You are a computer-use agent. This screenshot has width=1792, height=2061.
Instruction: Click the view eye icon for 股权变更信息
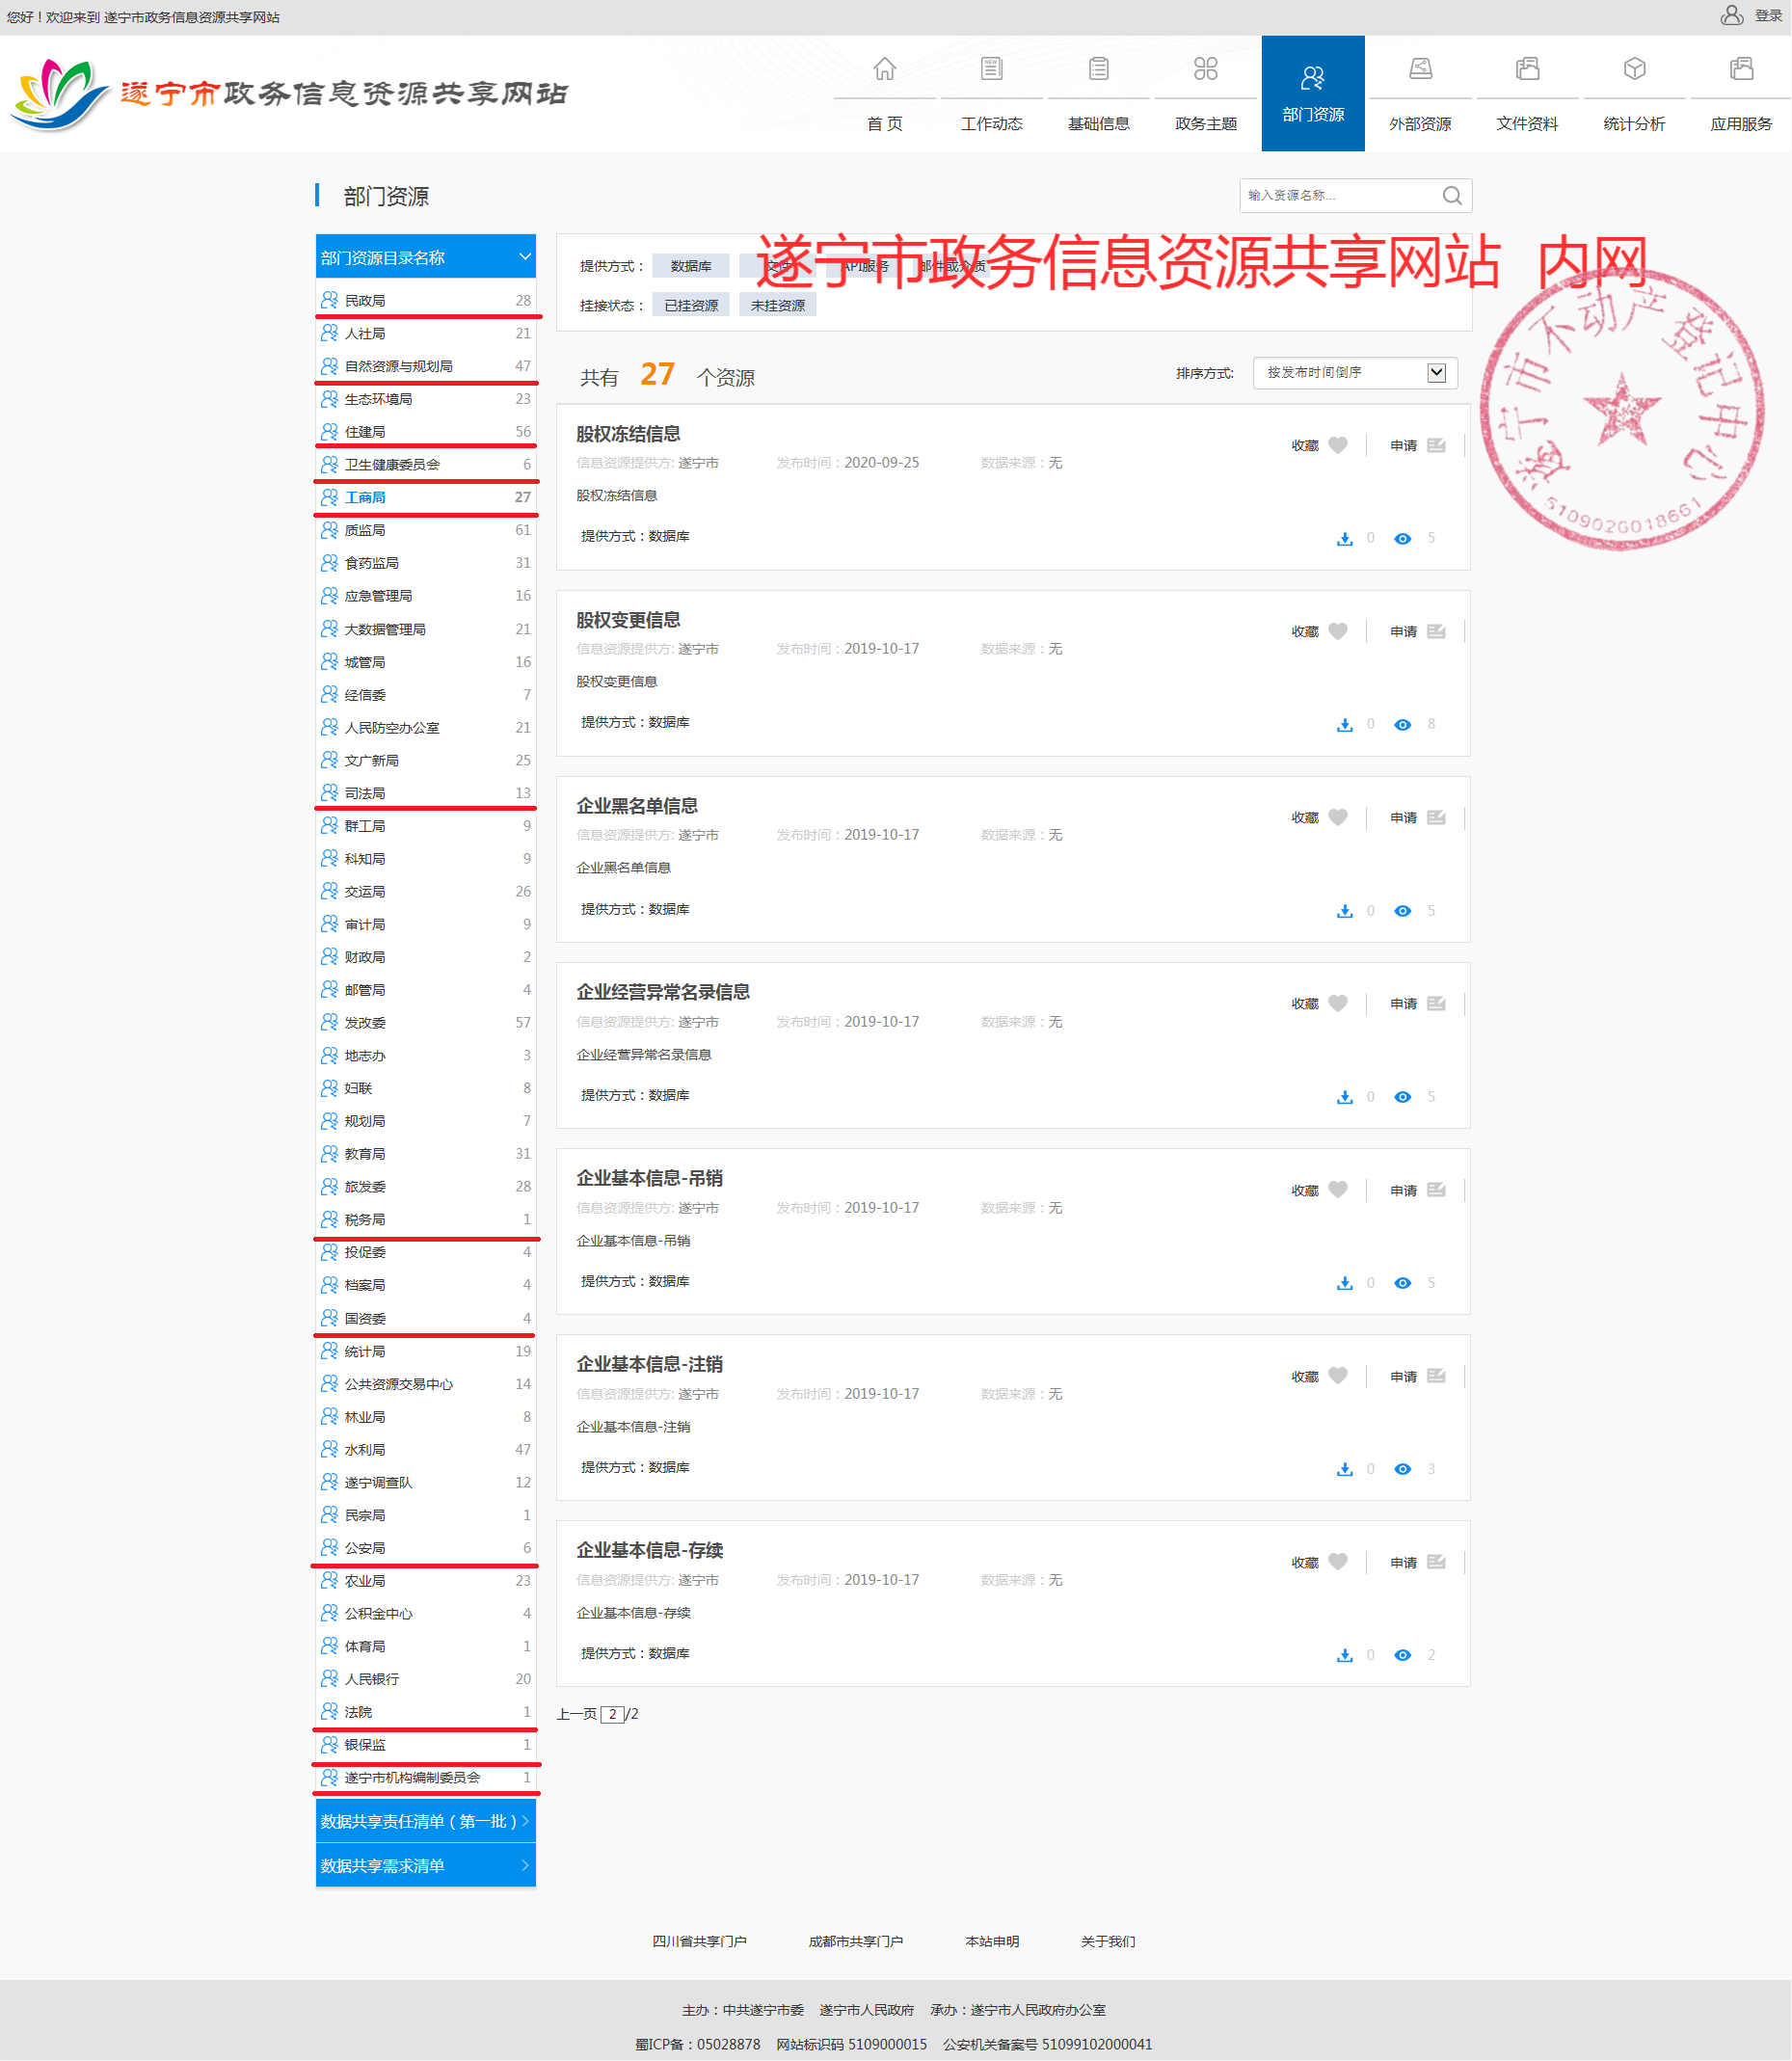click(1403, 725)
